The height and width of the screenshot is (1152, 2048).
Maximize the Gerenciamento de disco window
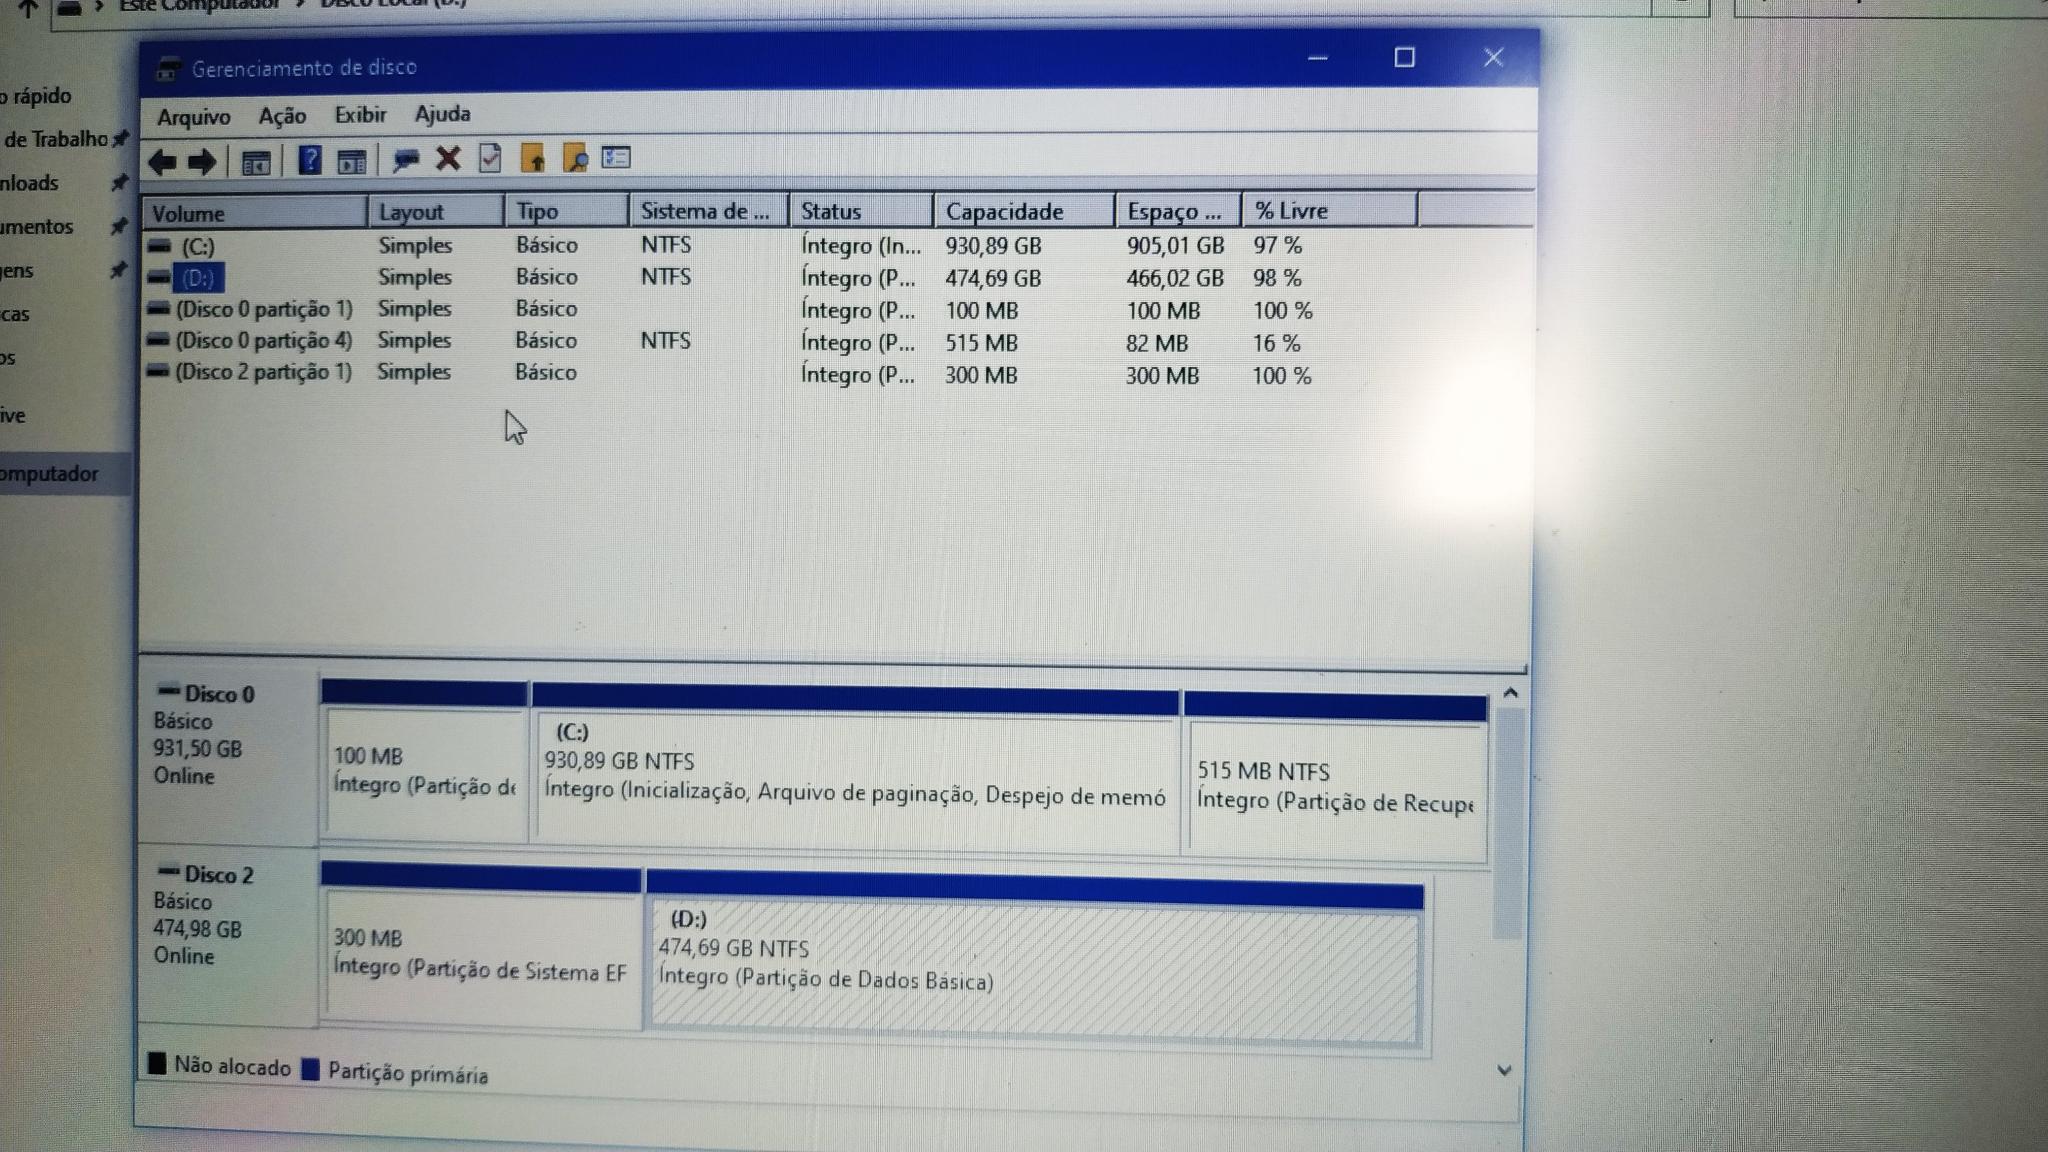point(1404,58)
